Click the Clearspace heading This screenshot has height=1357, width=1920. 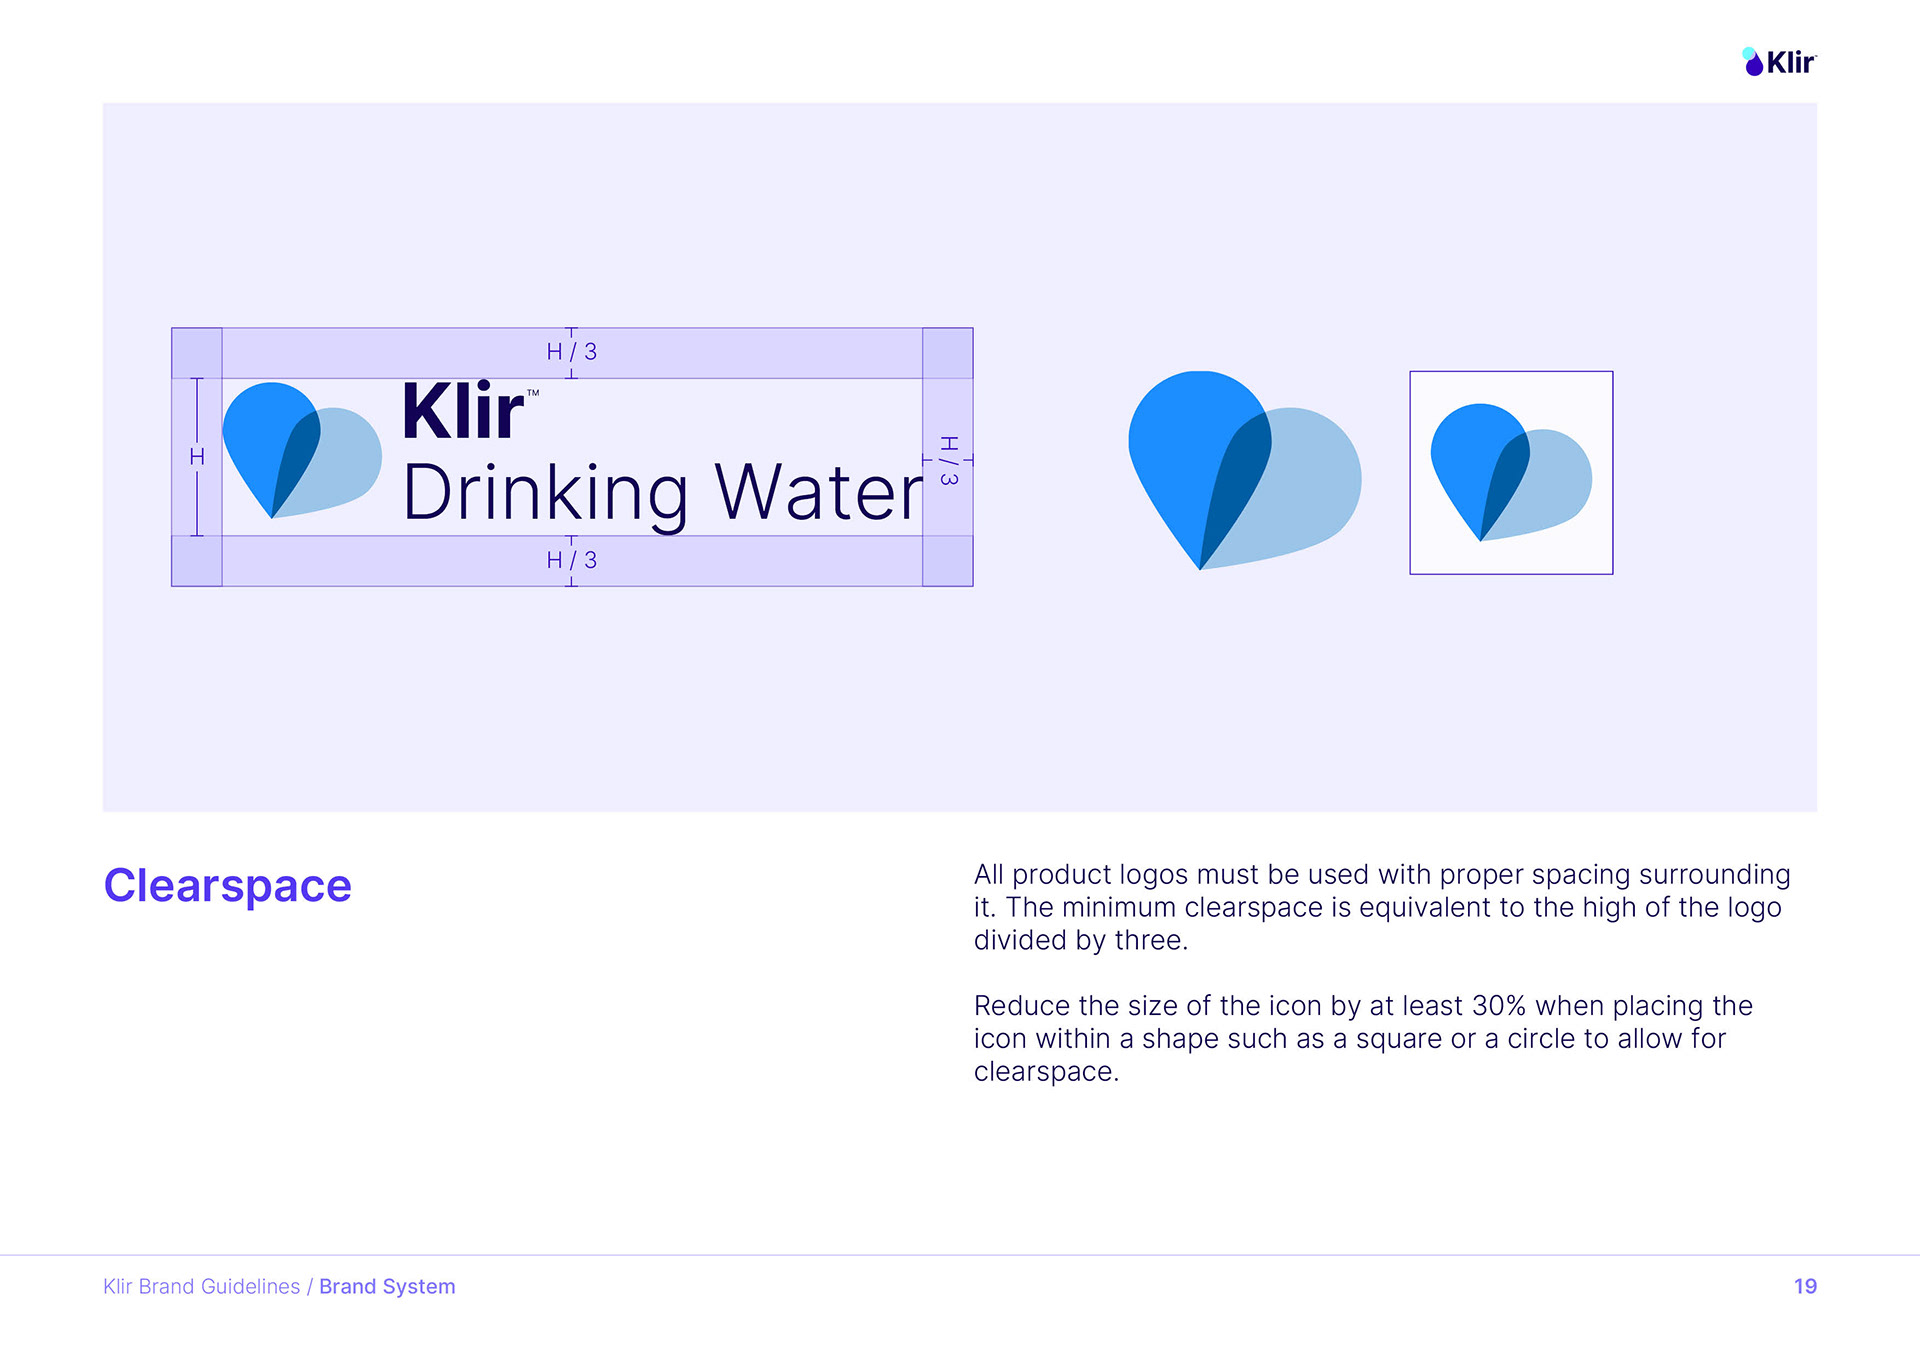(228, 886)
